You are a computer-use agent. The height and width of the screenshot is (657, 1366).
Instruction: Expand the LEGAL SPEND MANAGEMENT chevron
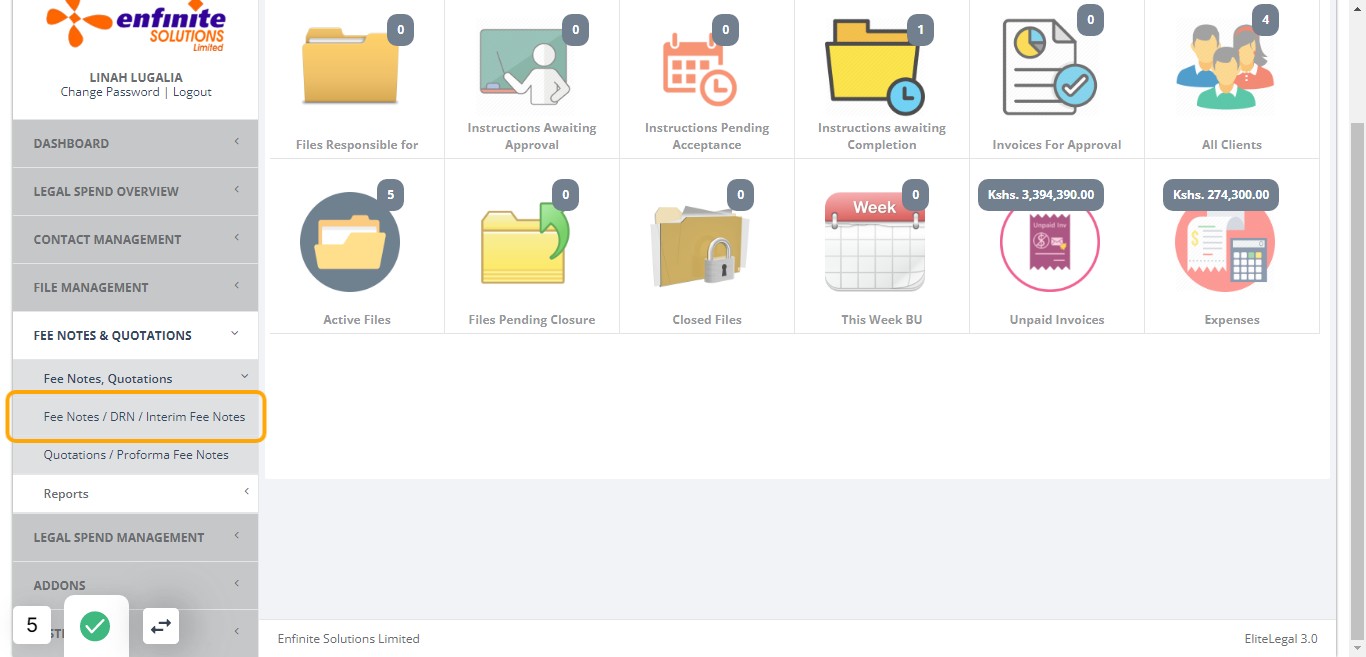[x=237, y=536]
